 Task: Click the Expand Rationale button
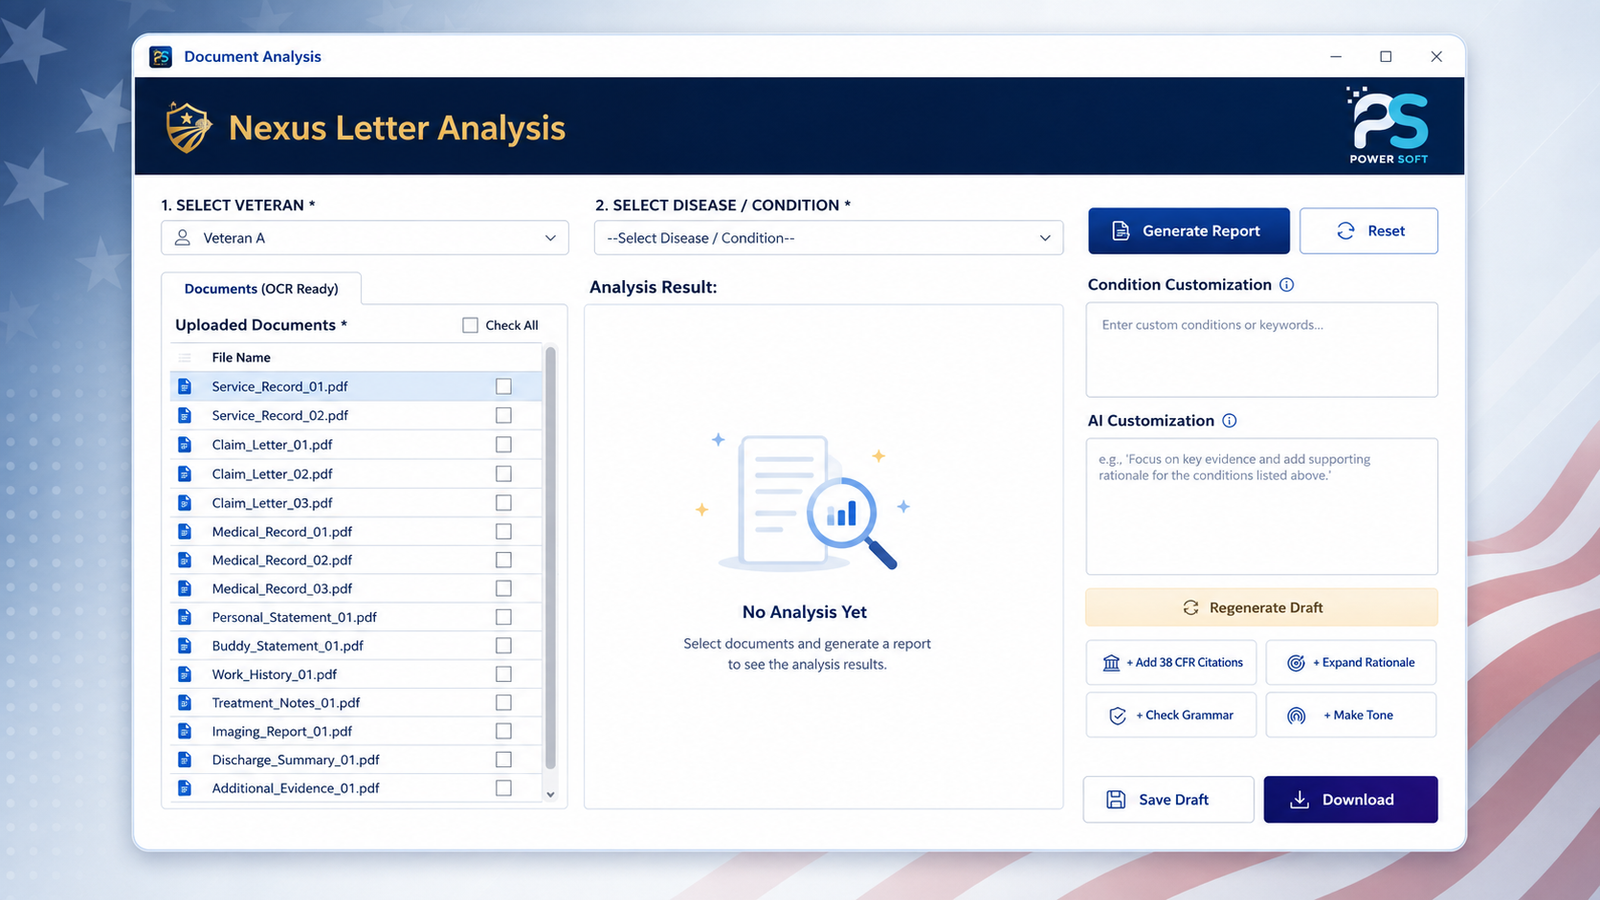click(1351, 663)
